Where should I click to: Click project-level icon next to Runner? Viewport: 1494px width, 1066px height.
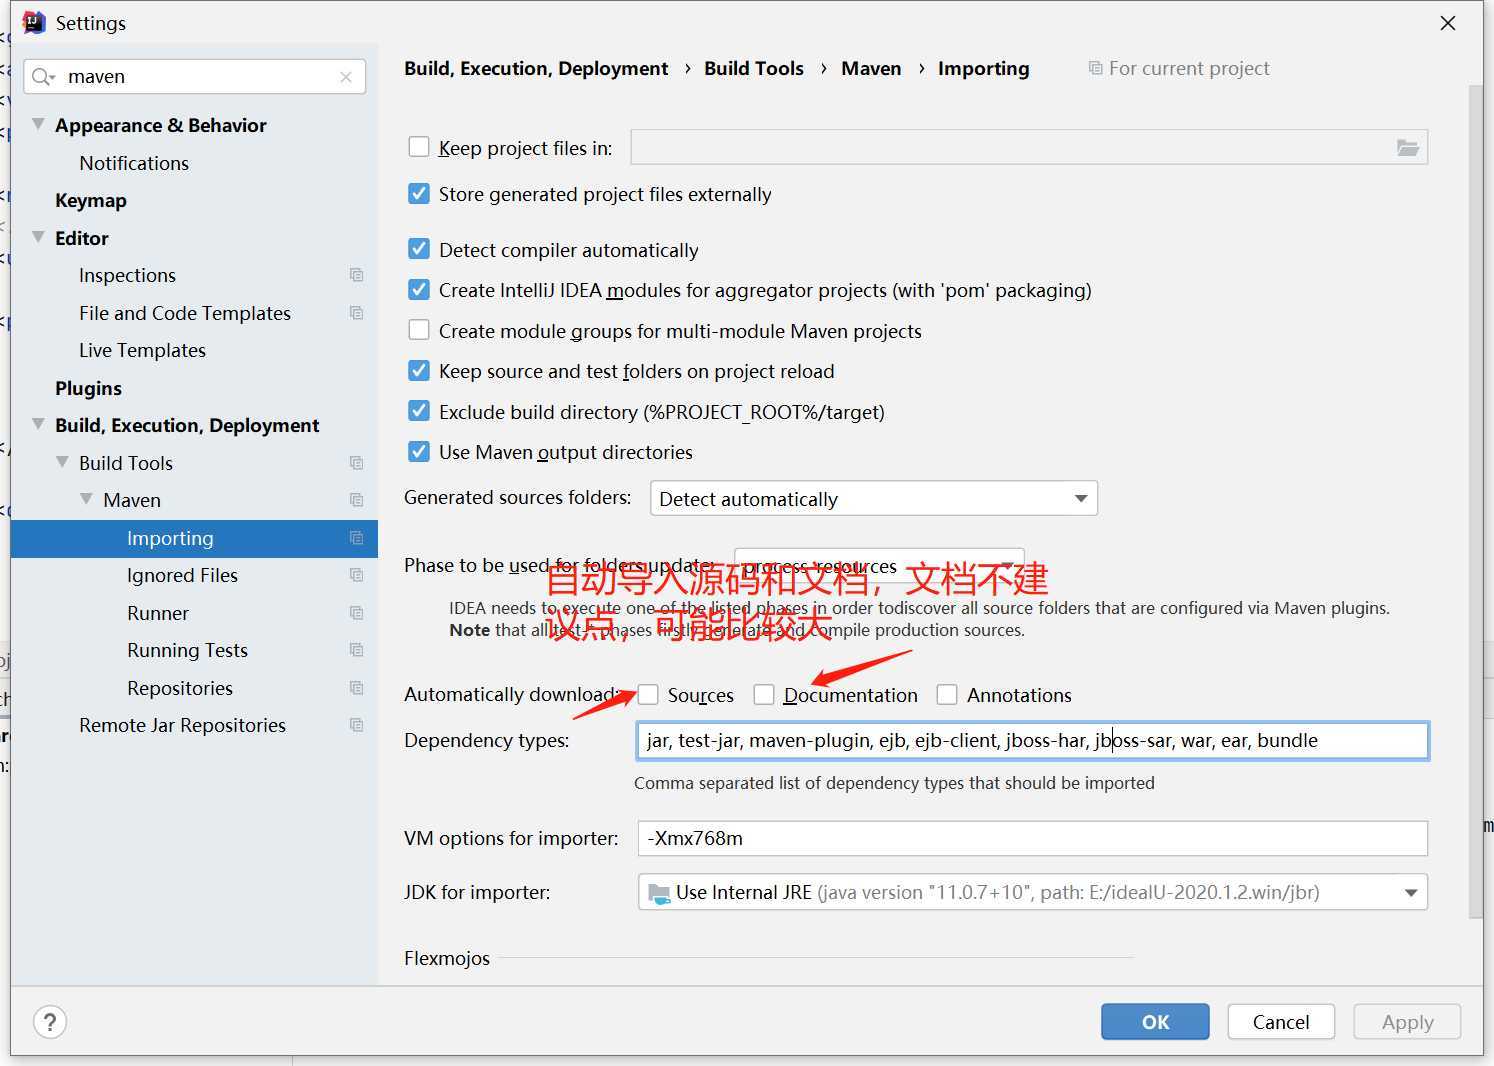pos(356,613)
